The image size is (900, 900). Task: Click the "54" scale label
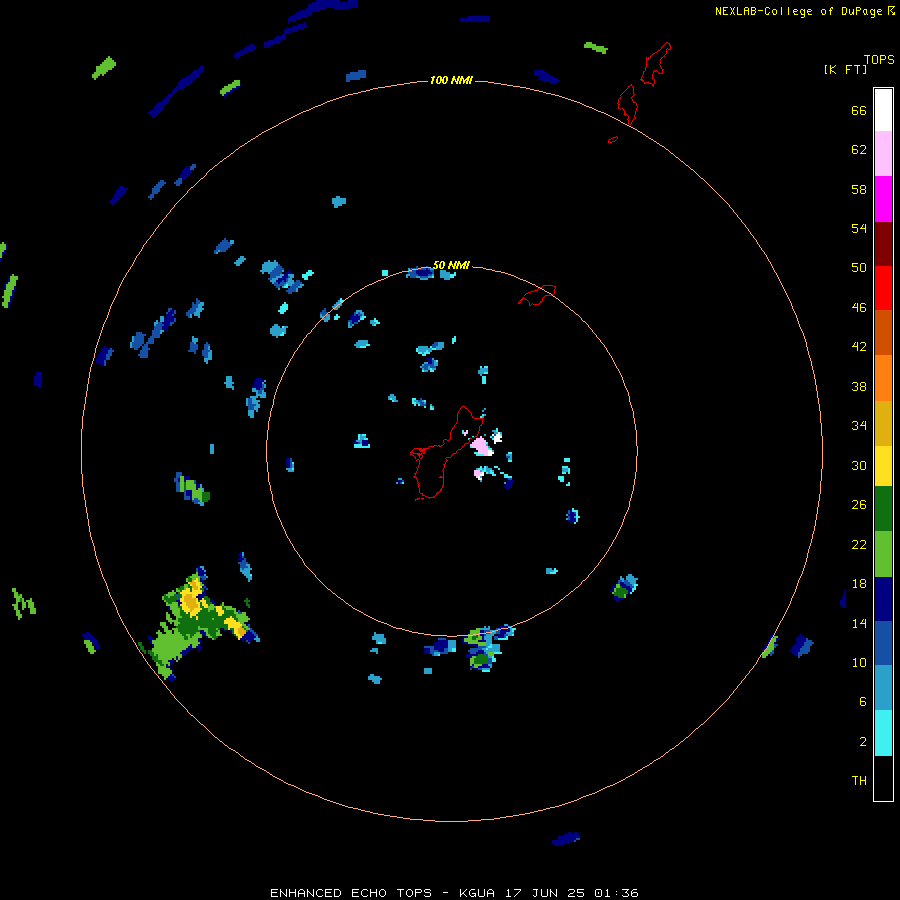tap(859, 228)
